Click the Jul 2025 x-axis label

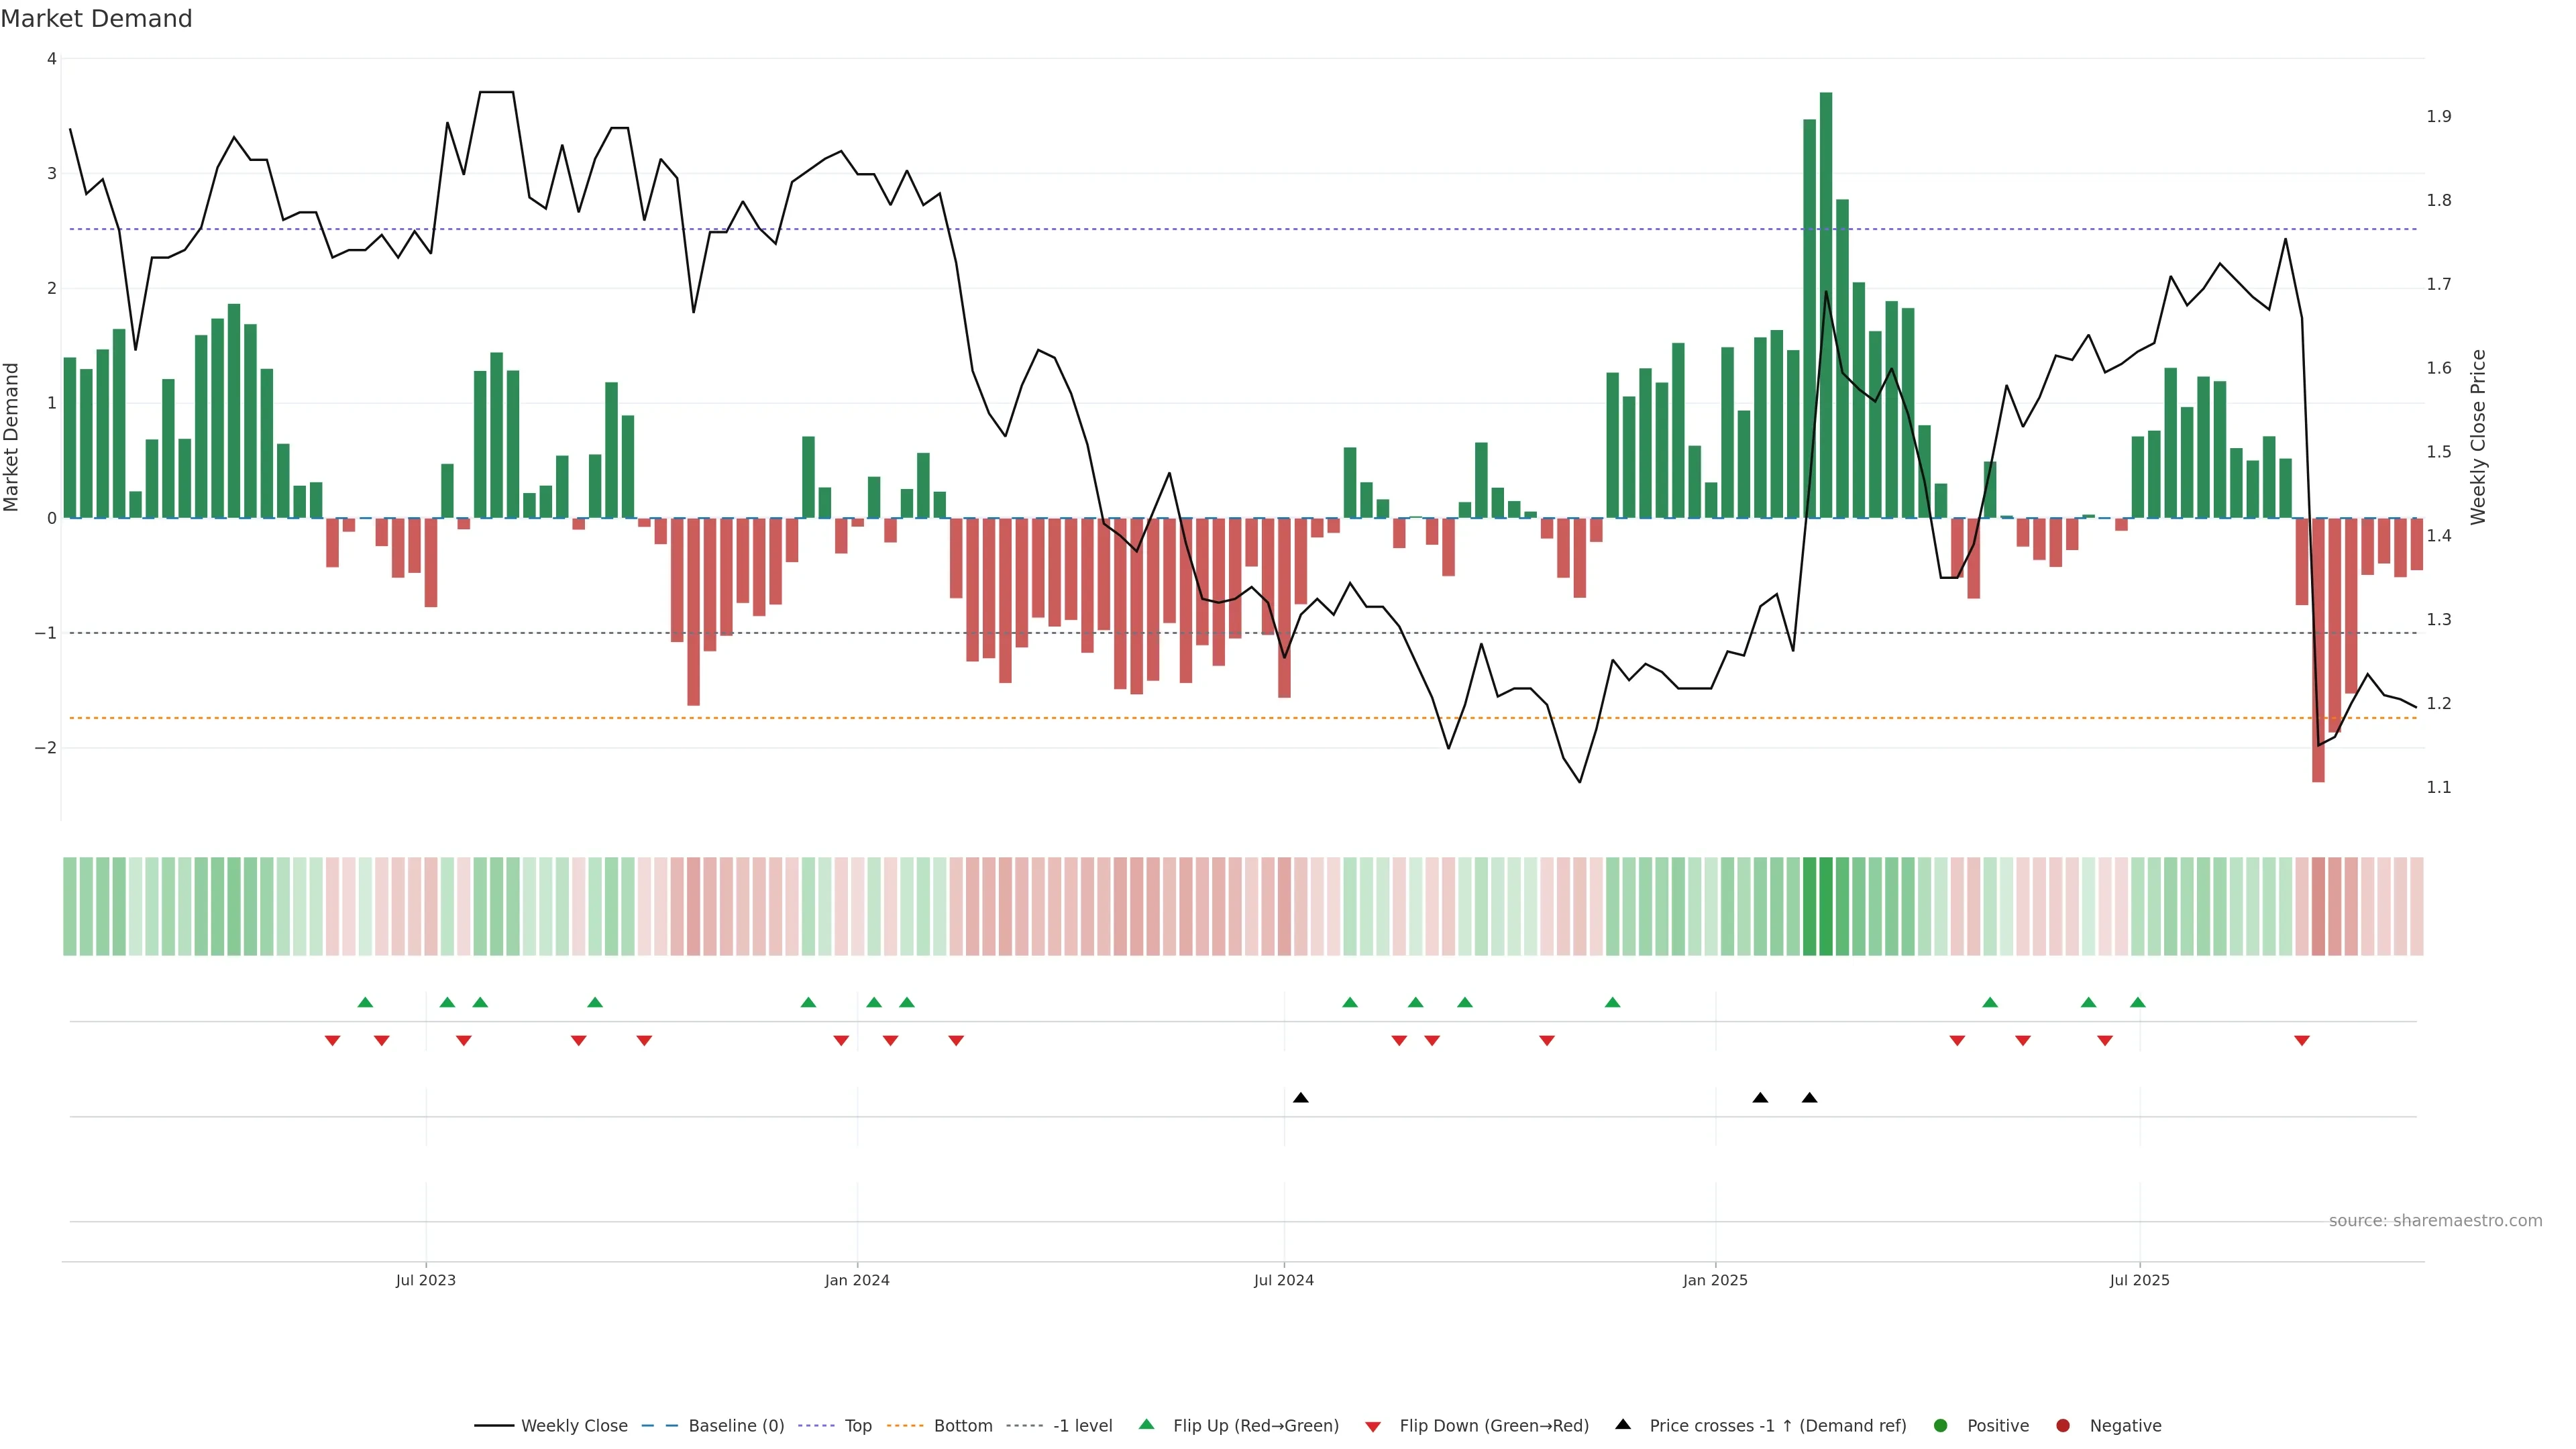click(x=2139, y=1280)
